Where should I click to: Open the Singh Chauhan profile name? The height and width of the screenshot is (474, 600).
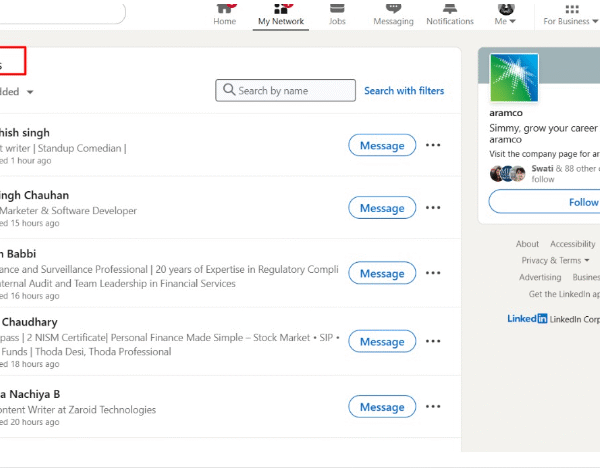point(34,195)
